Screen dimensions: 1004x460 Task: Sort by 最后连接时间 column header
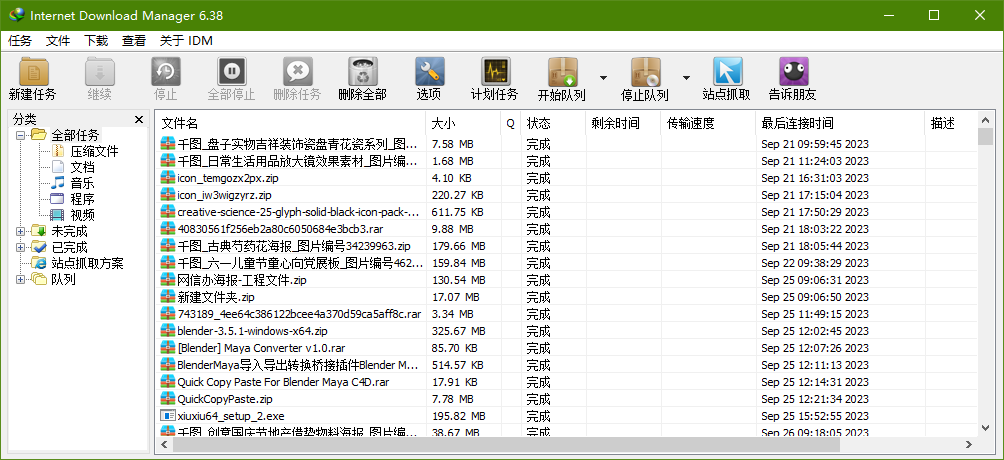pos(840,124)
